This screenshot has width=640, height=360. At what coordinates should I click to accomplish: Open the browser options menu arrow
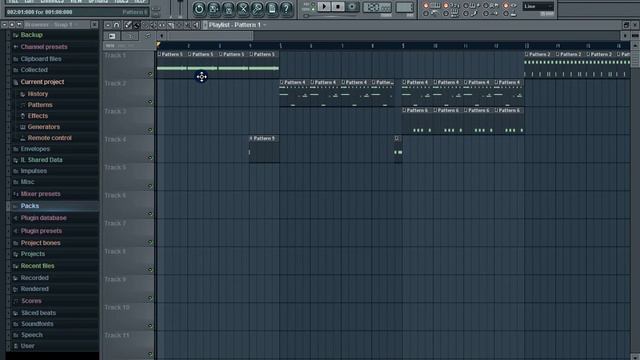(4, 25)
